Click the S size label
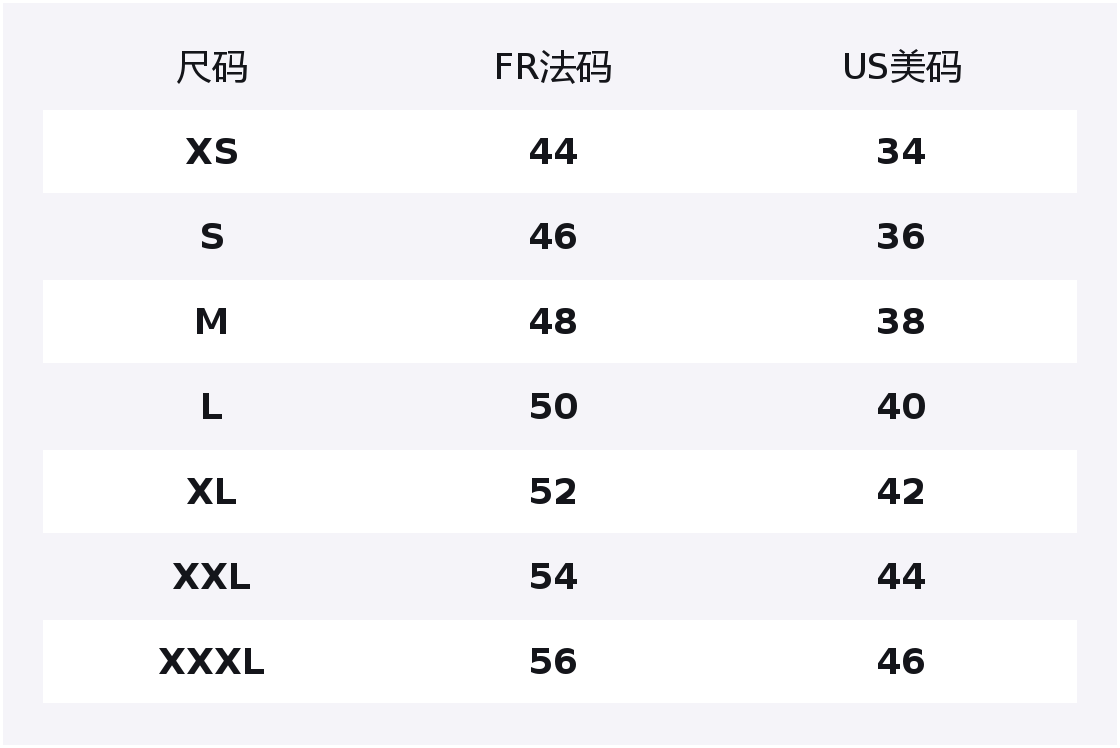The height and width of the screenshot is (748, 1120). [211, 237]
